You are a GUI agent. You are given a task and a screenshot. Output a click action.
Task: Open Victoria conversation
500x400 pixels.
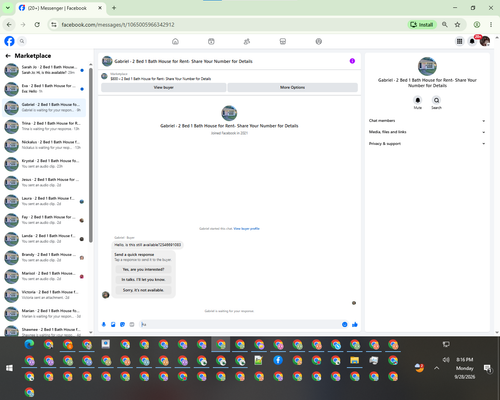point(44,295)
